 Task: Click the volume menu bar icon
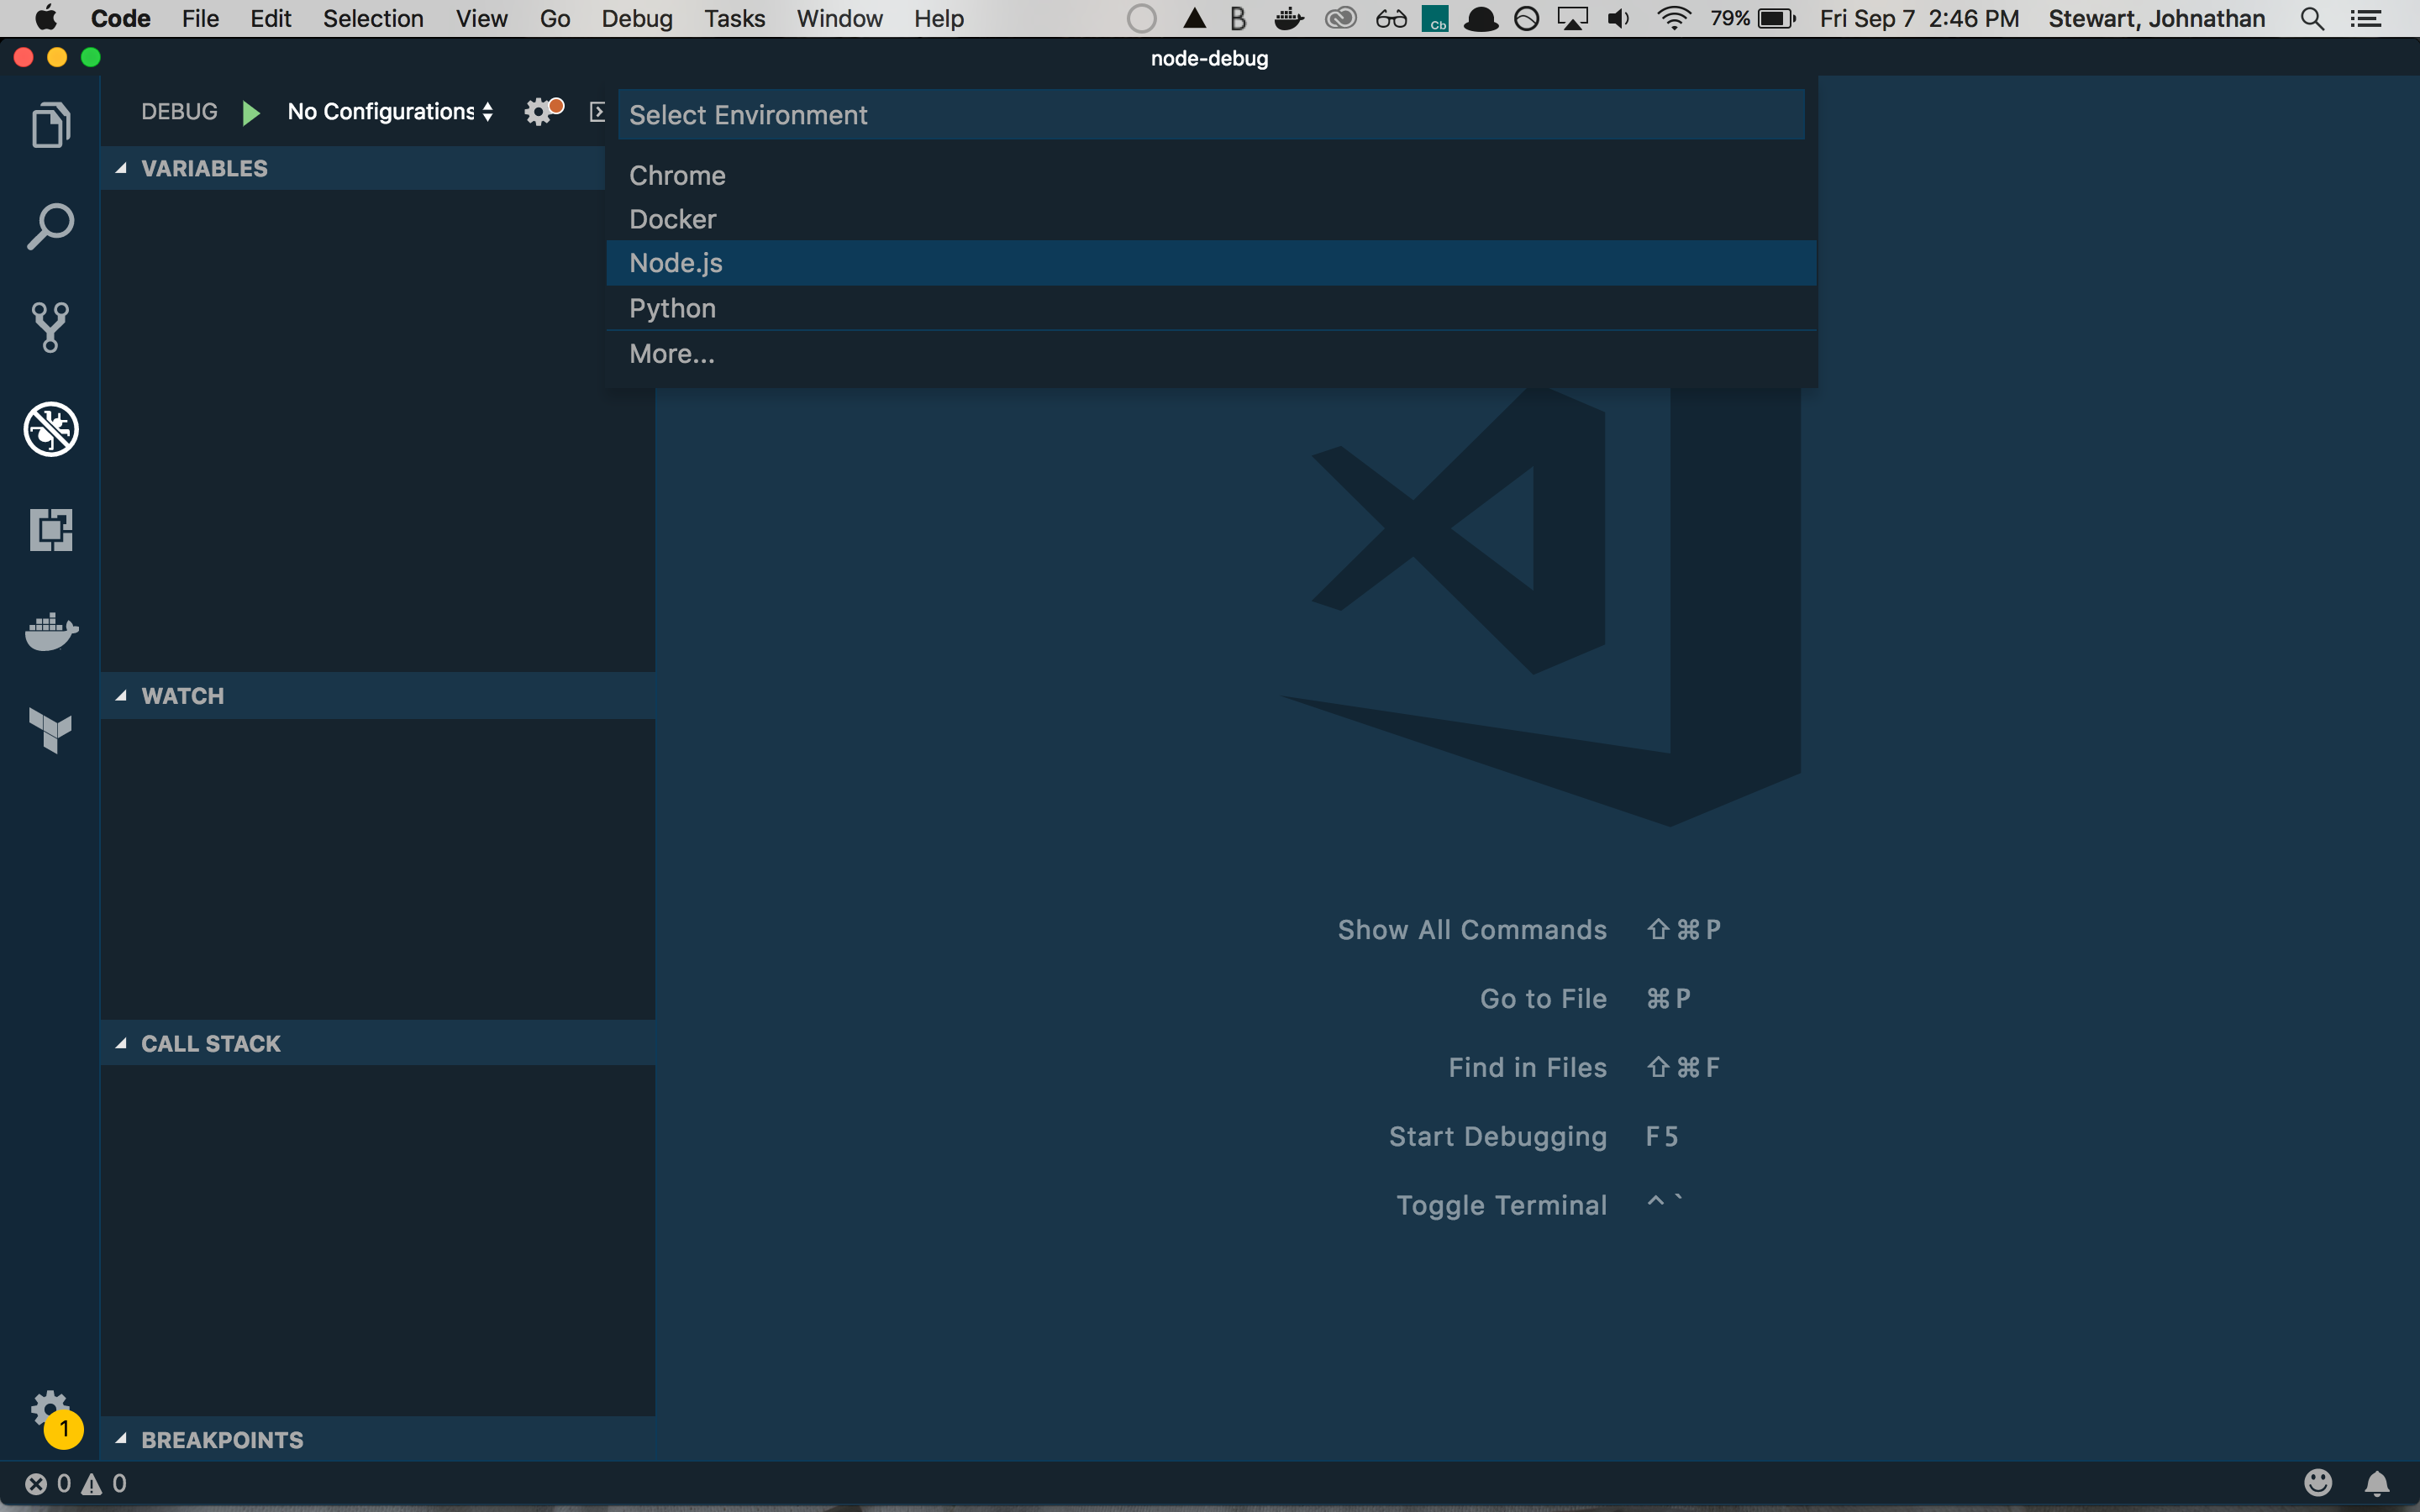1619,18
